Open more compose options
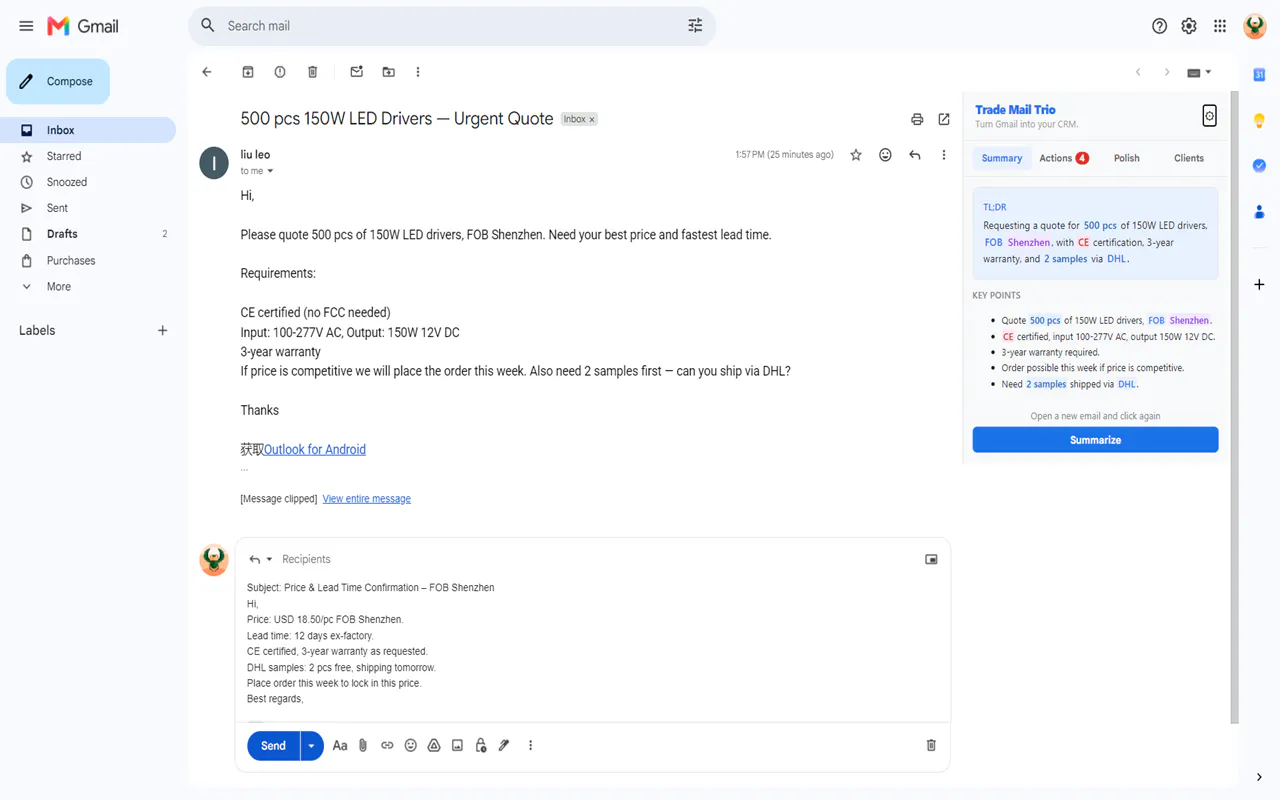Image resolution: width=1280 pixels, height=800 pixels. coord(530,746)
